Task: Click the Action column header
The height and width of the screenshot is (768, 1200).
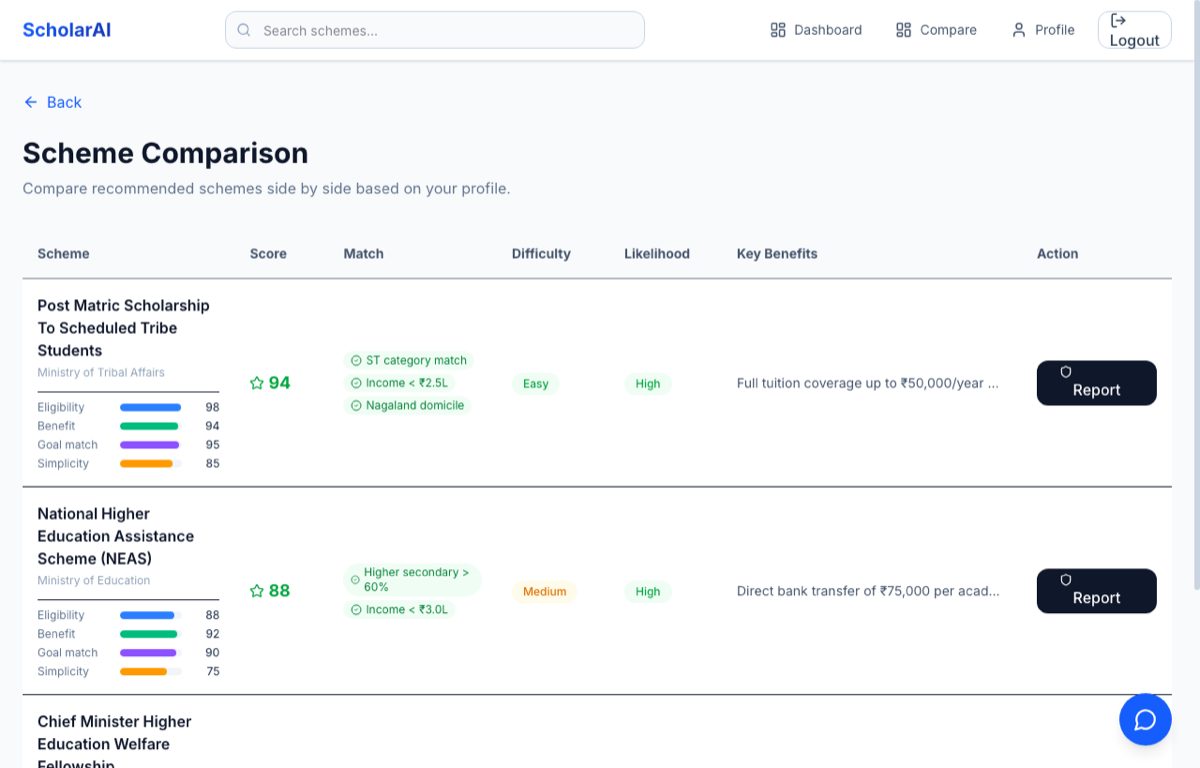Action: (1057, 254)
